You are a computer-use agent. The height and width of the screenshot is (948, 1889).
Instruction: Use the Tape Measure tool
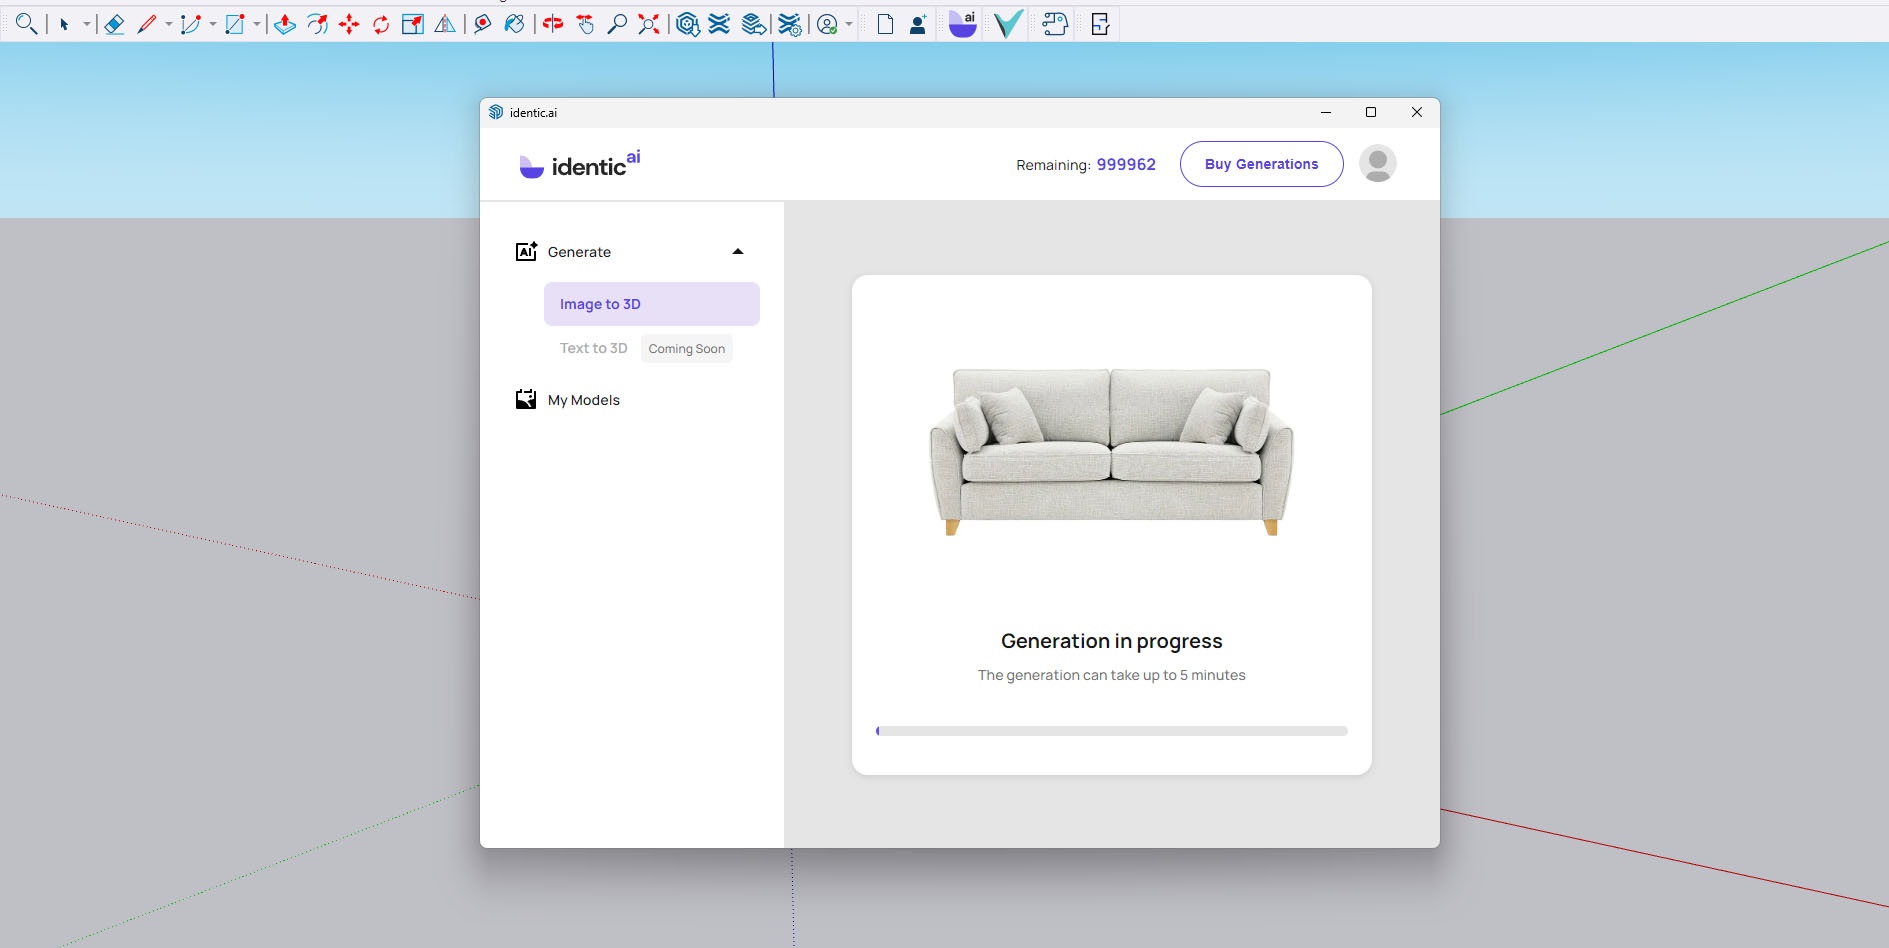(483, 24)
